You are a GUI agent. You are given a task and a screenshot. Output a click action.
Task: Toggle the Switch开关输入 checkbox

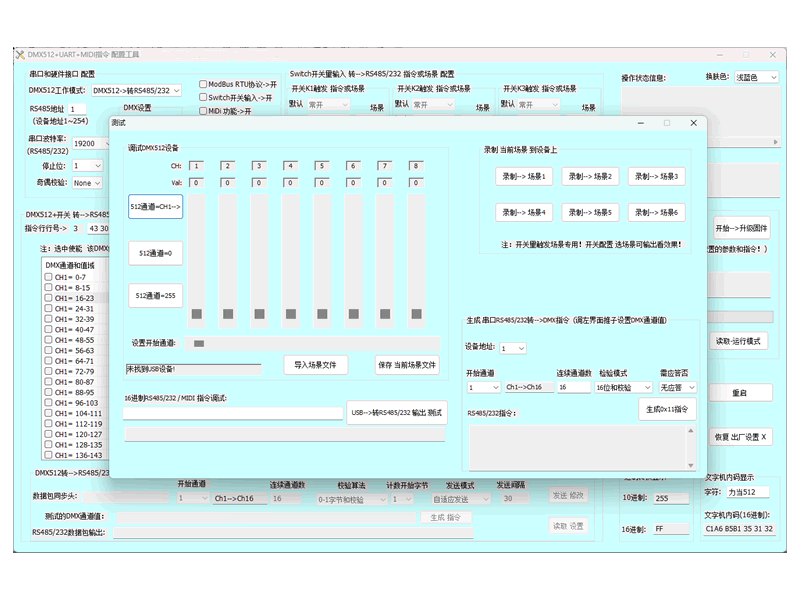203,98
